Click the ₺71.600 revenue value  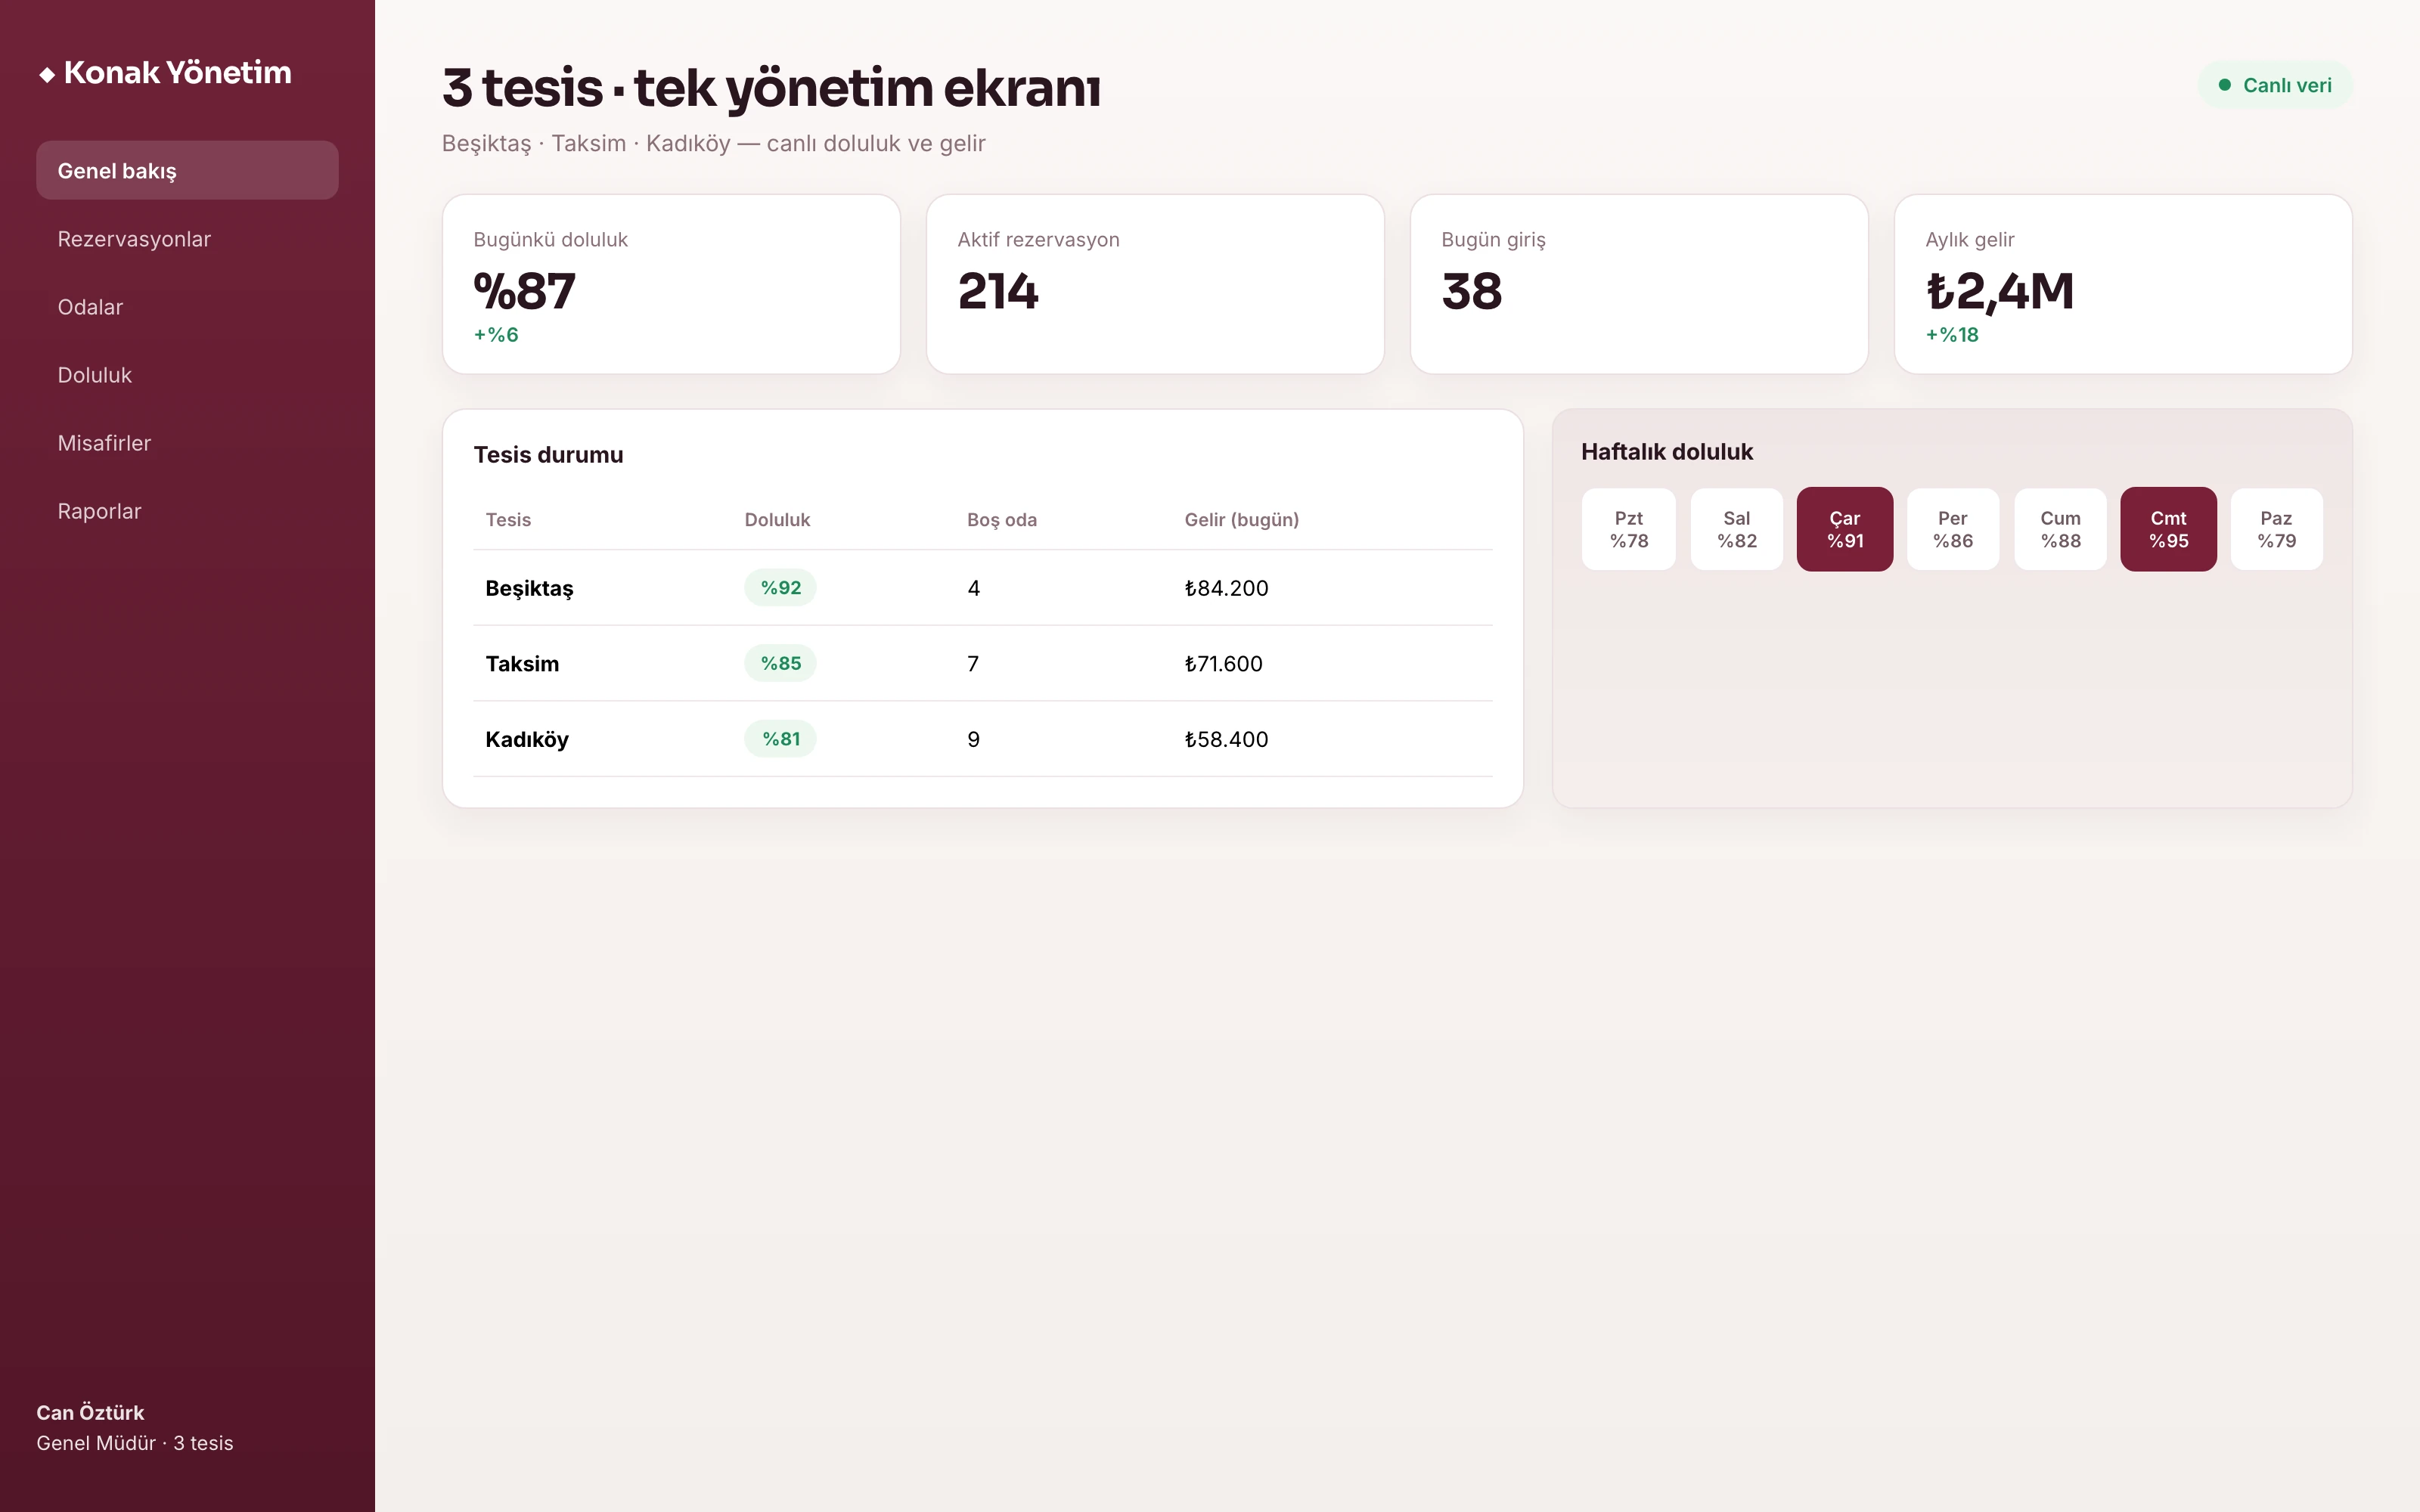coord(1223,664)
